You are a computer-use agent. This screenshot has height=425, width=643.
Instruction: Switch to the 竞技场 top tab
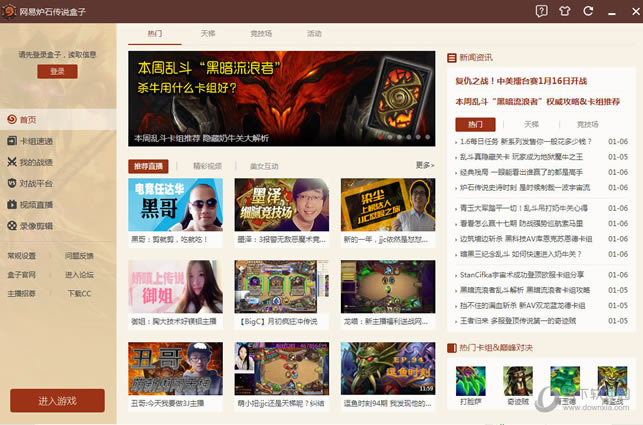pyautogui.click(x=260, y=33)
